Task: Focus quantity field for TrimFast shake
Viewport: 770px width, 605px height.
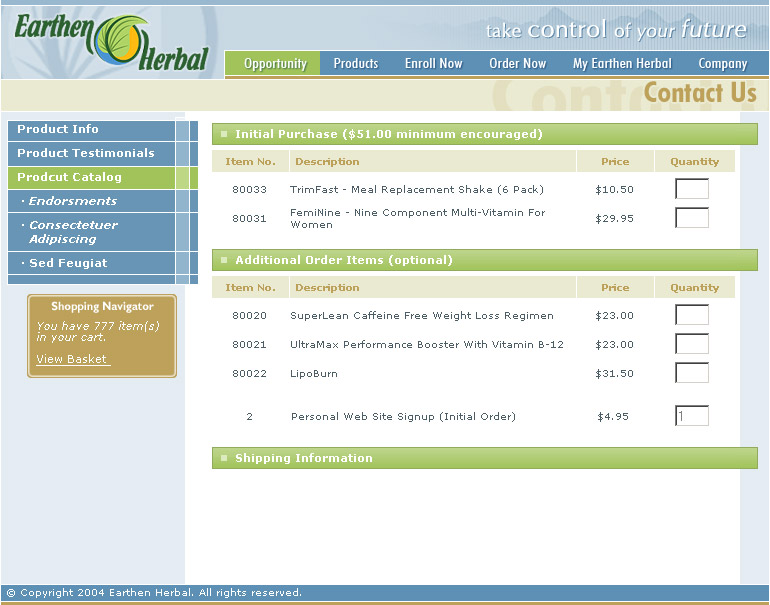Action: point(692,189)
